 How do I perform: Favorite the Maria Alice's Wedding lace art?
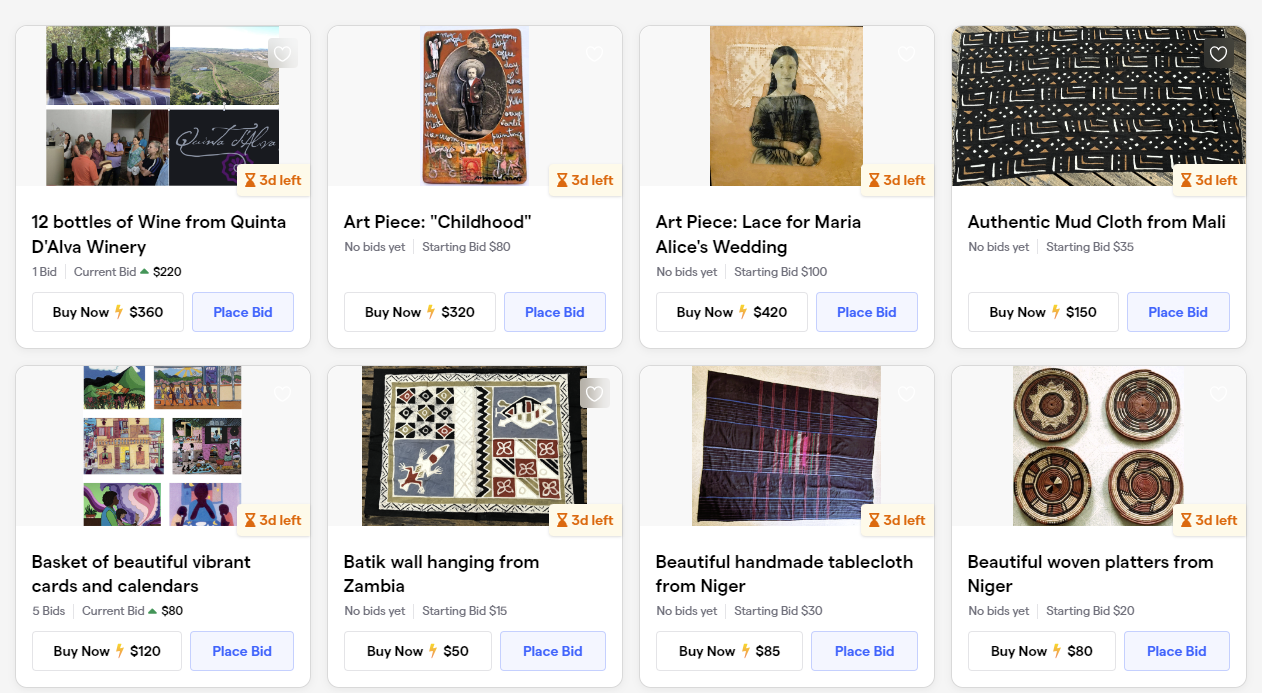coord(907,54)
